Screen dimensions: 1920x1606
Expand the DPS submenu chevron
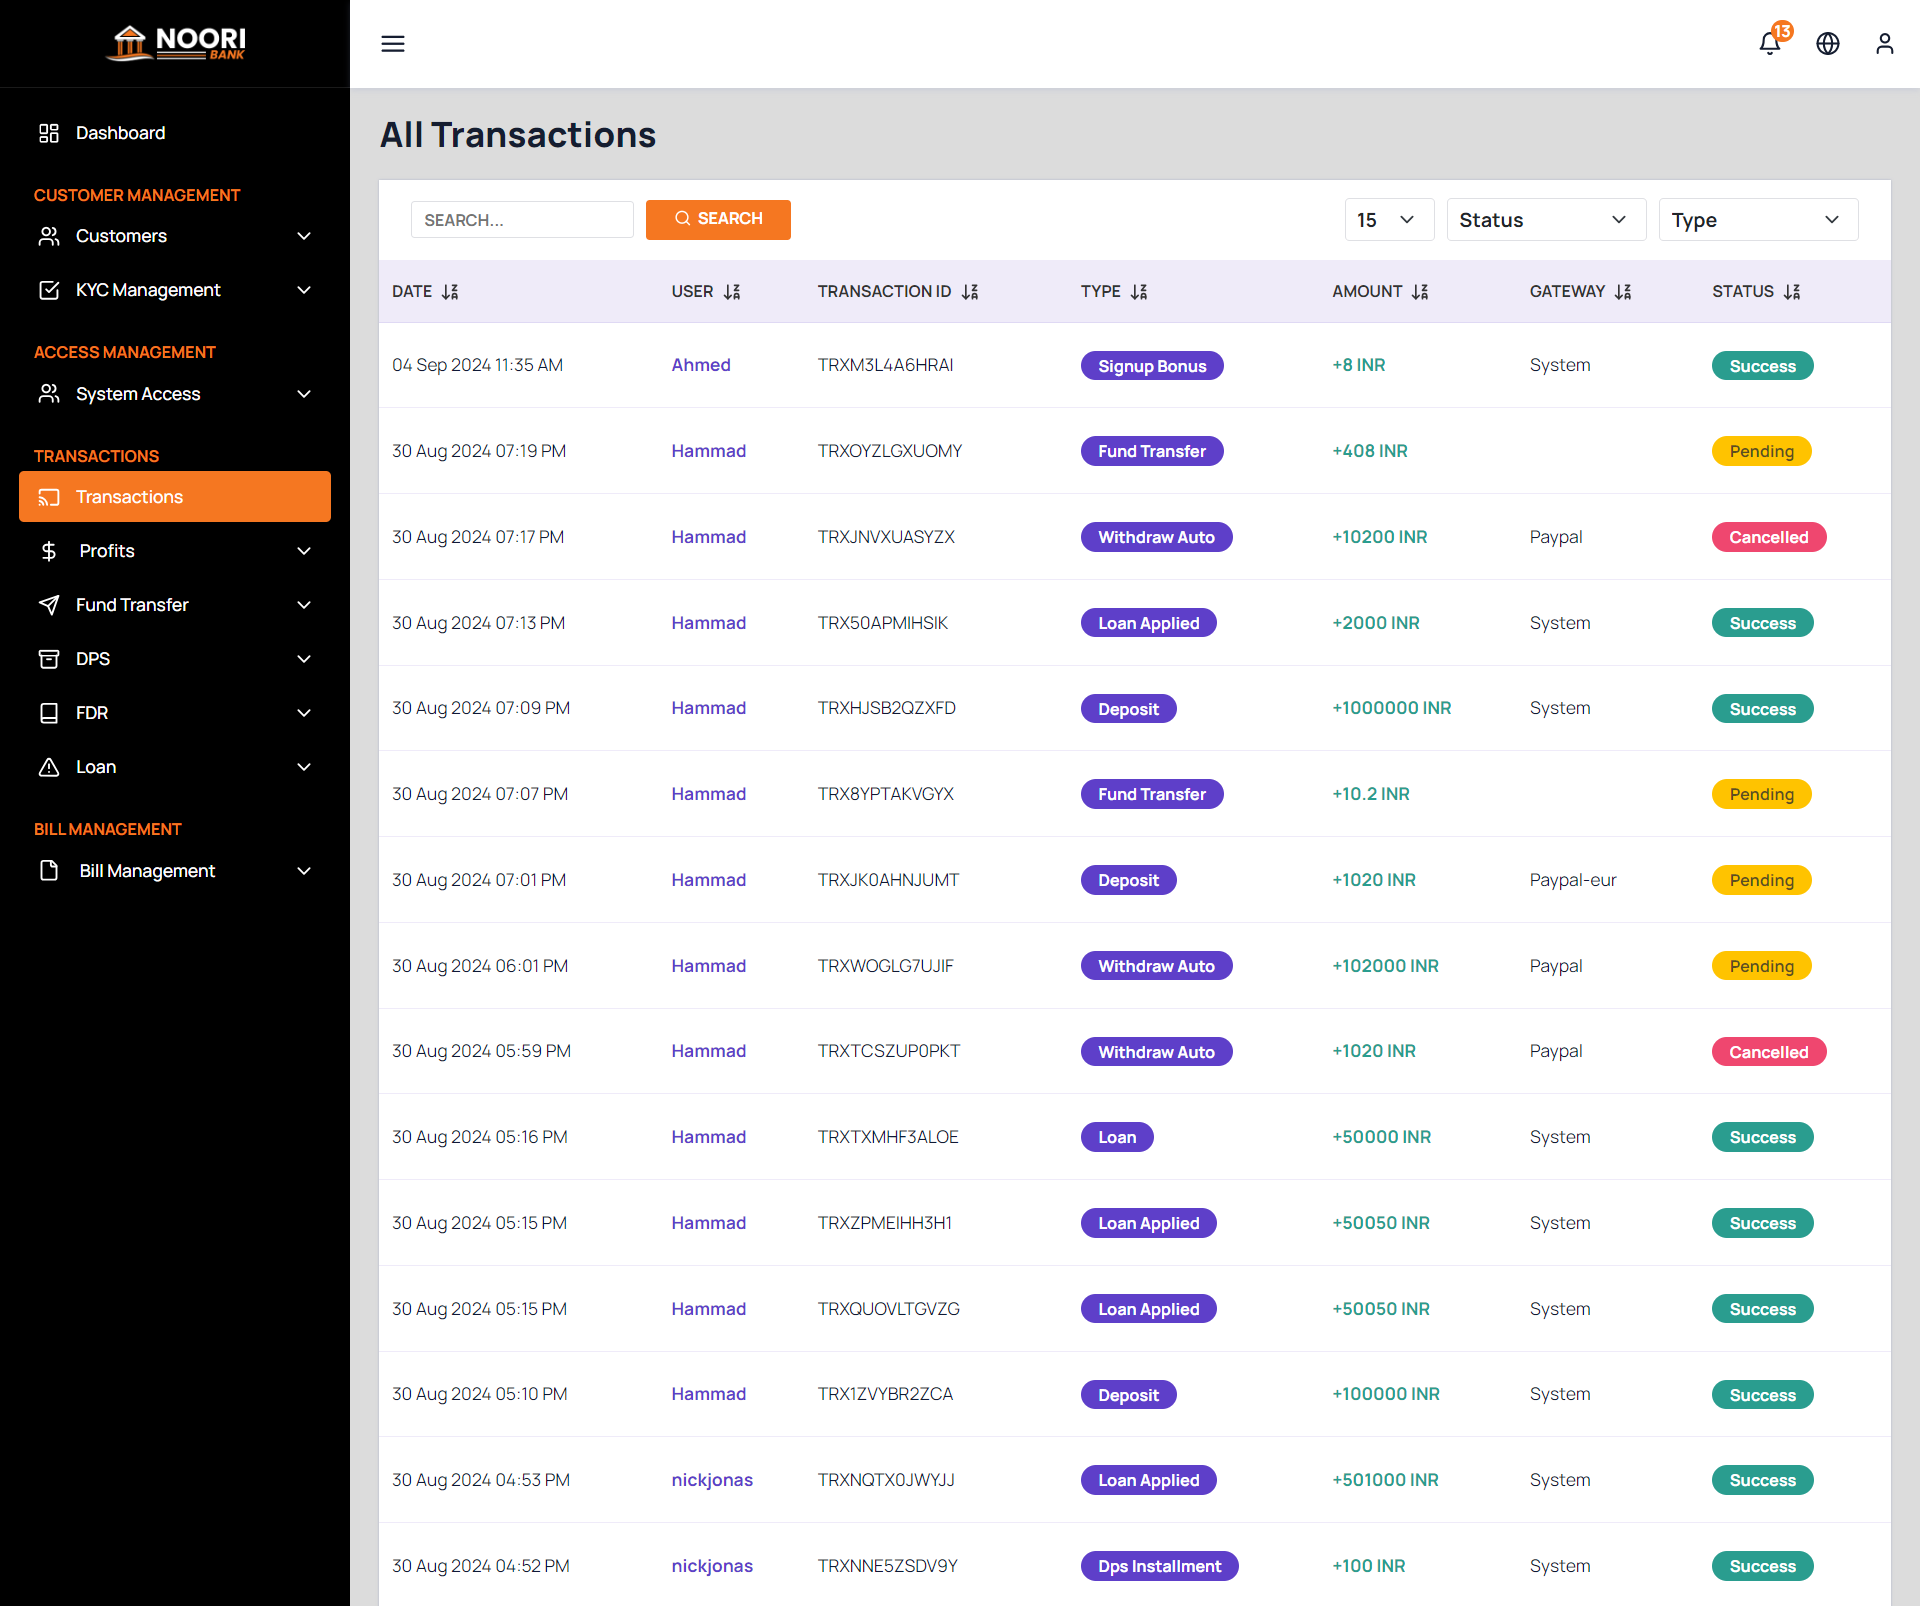304,659
